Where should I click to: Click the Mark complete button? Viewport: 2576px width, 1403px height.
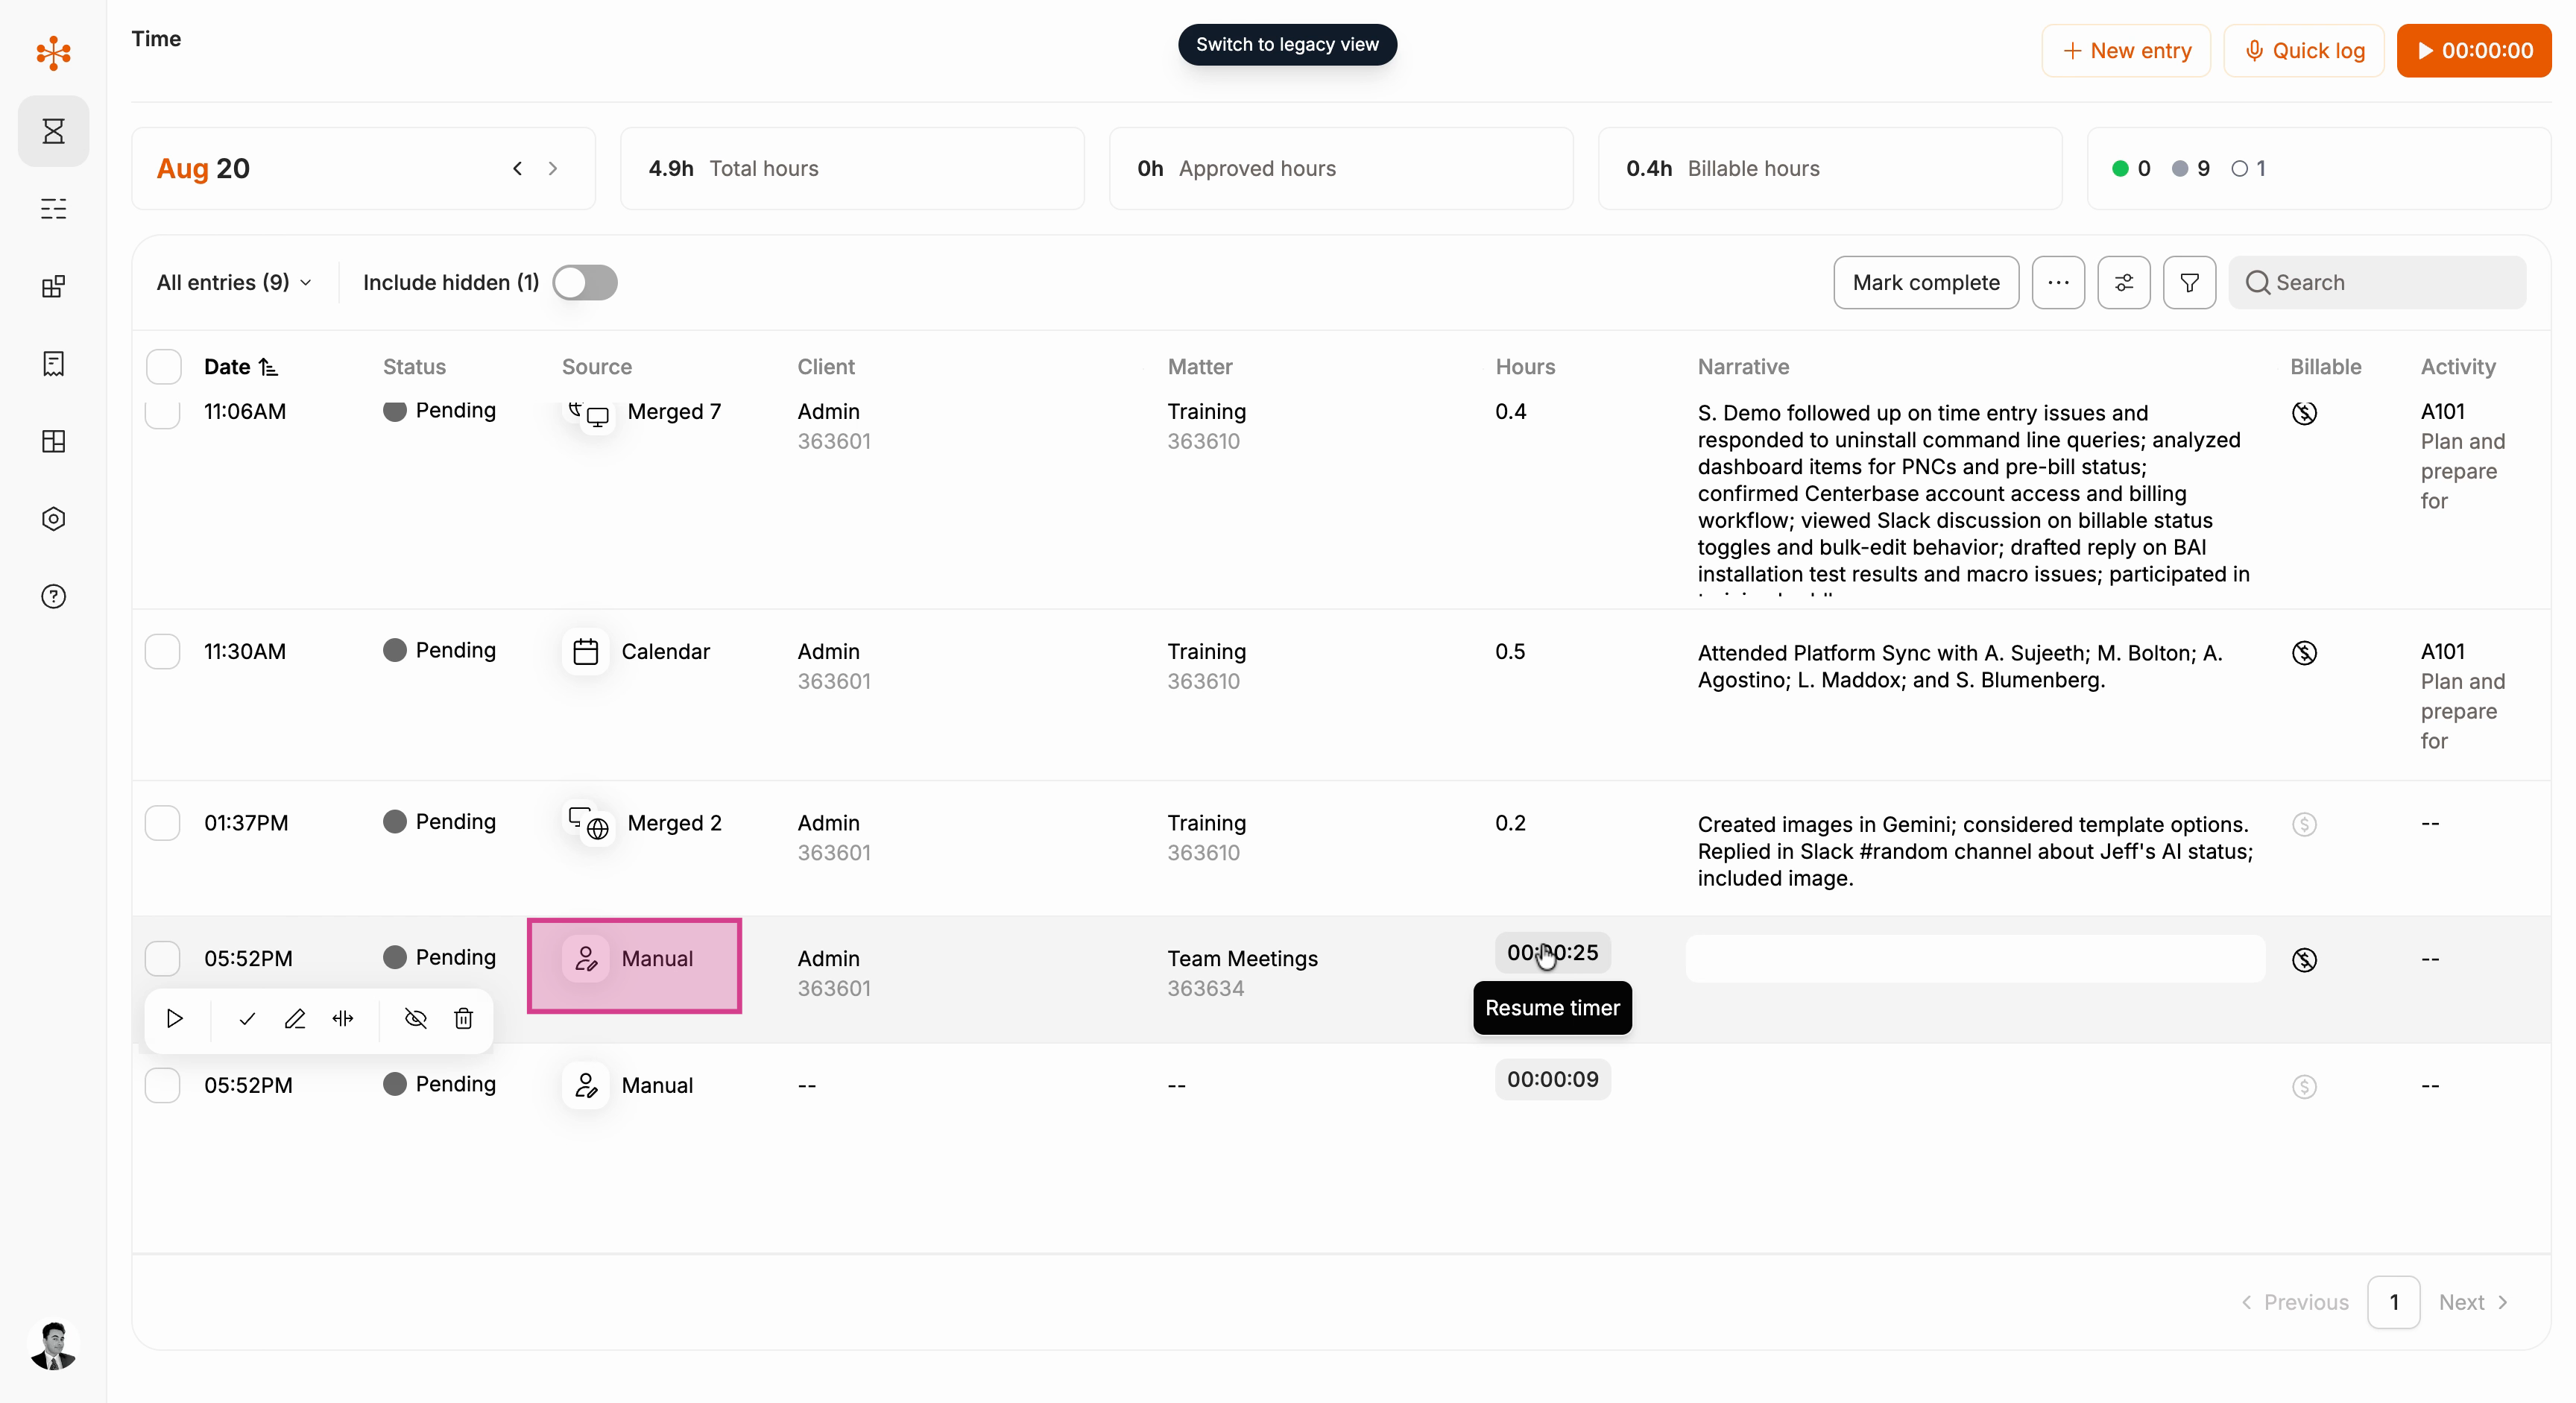pos(1926,283)
